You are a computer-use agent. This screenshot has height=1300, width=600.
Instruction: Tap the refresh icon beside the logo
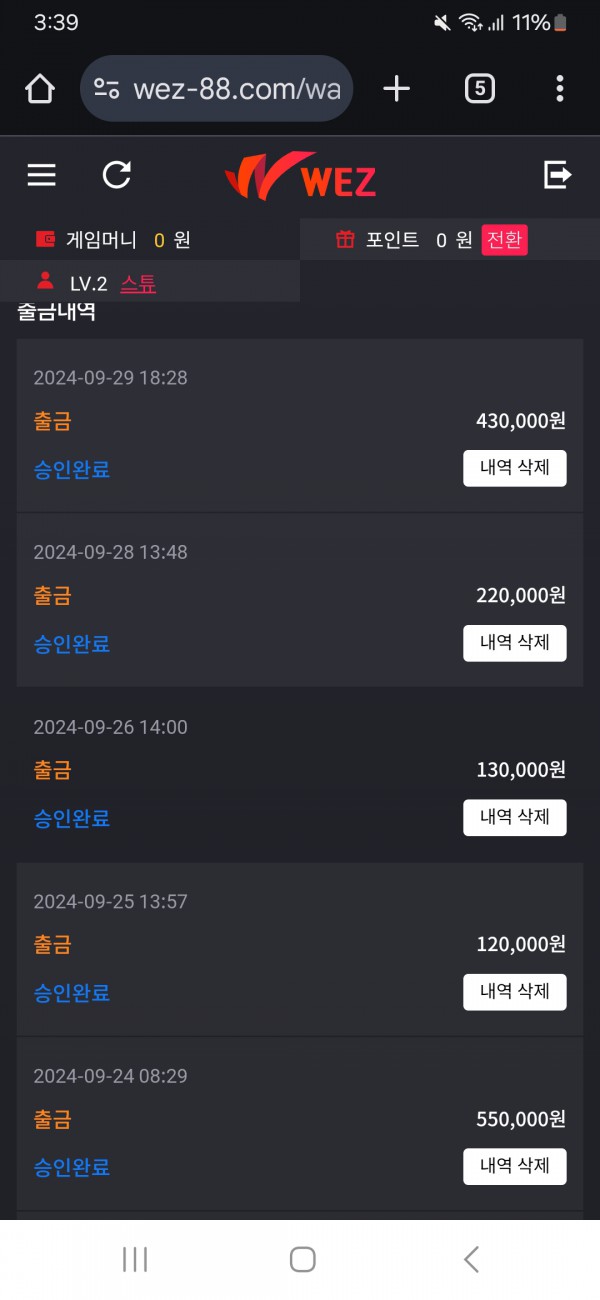pos(117,175)
